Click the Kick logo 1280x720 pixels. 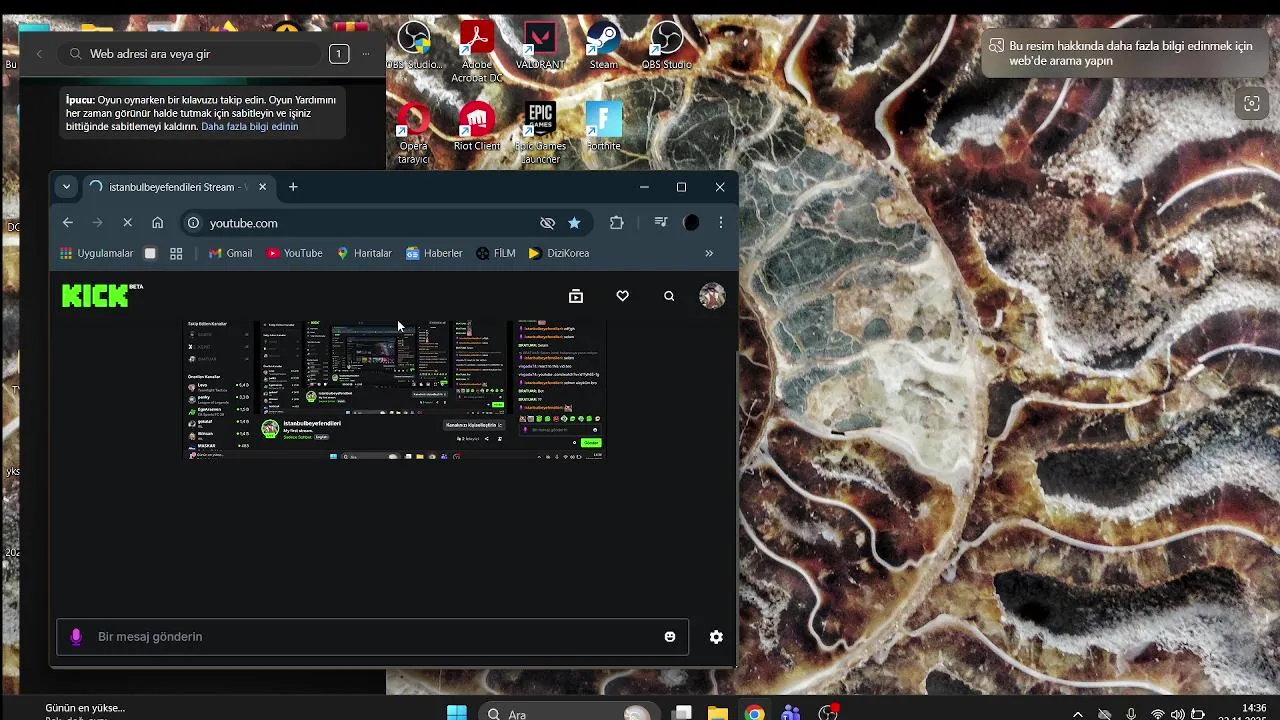point(102,295)
